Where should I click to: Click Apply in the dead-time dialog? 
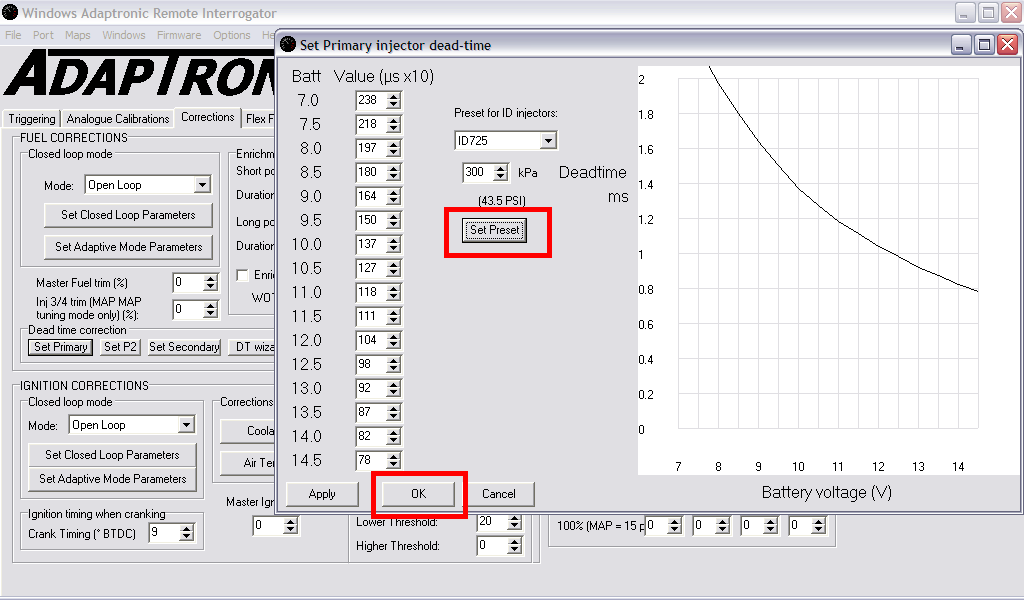[x=322, y=494]
